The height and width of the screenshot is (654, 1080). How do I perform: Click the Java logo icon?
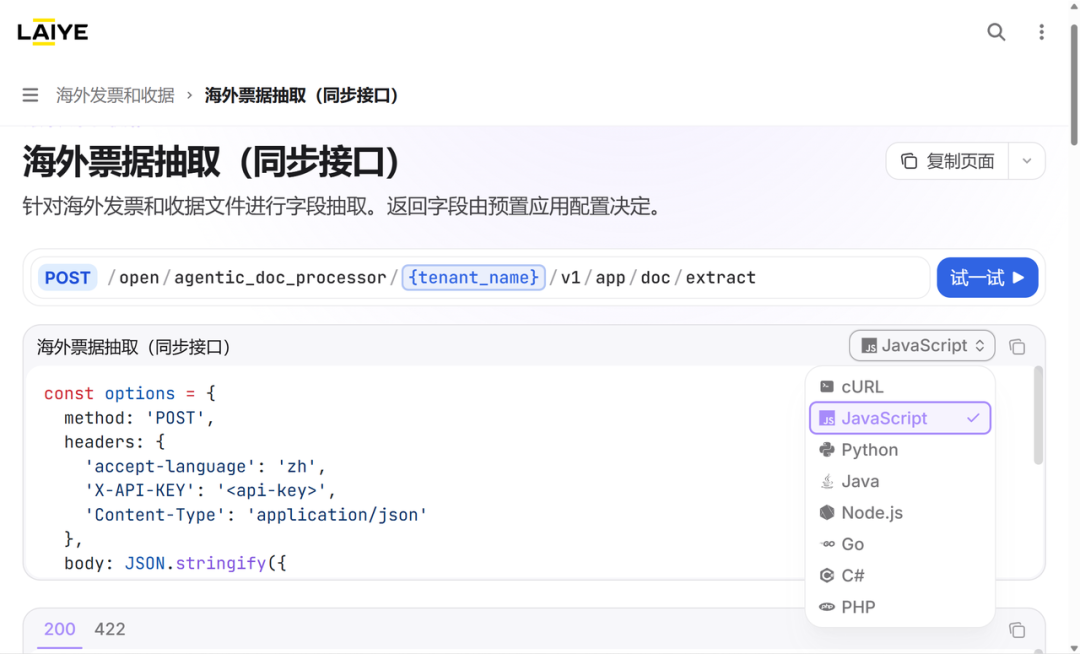pos(827,481)
